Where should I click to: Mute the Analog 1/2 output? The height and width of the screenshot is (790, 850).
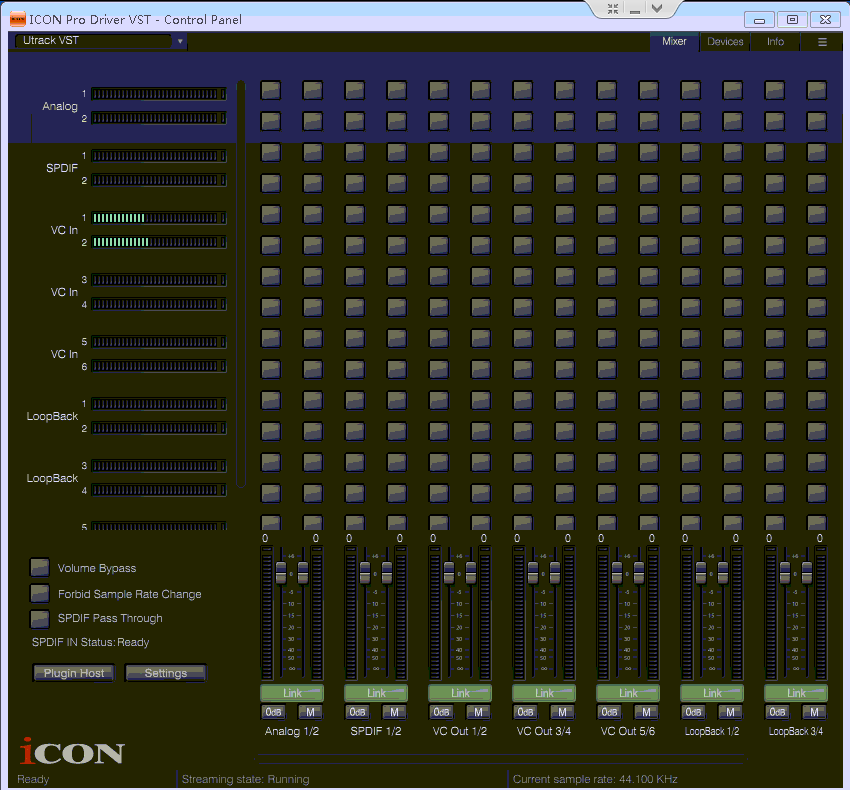point(311,712)
